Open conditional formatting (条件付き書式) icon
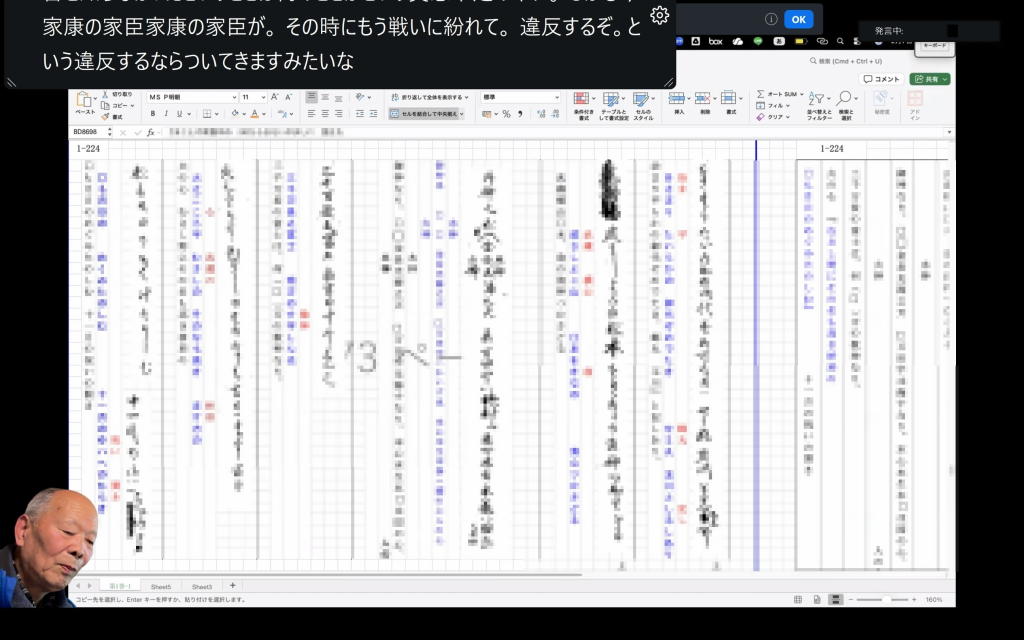 click(x=583, y=99)
